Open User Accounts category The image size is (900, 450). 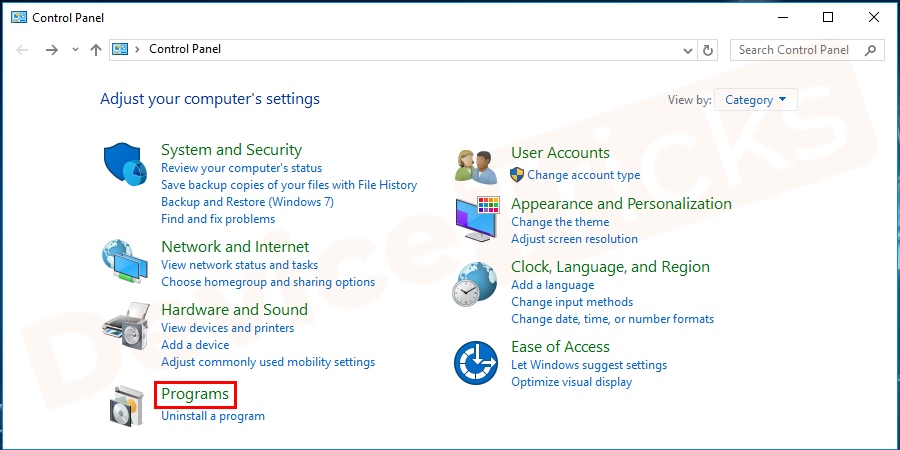click(x=560, y=153)
